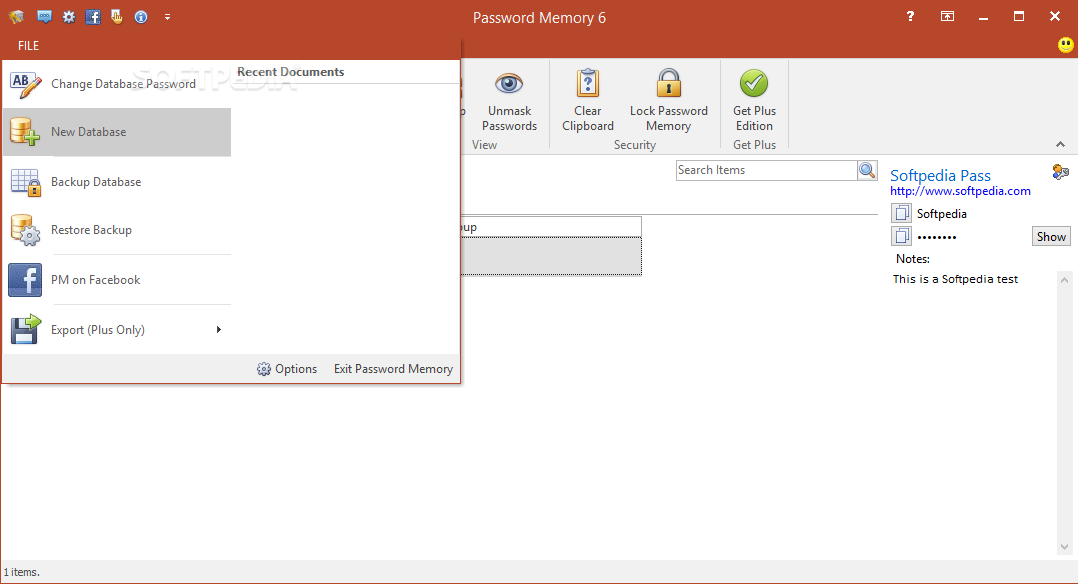The width and height of the screenshot is (1078, 584).
Task: Click the Options button in the file menu
Action: point(287,369)
